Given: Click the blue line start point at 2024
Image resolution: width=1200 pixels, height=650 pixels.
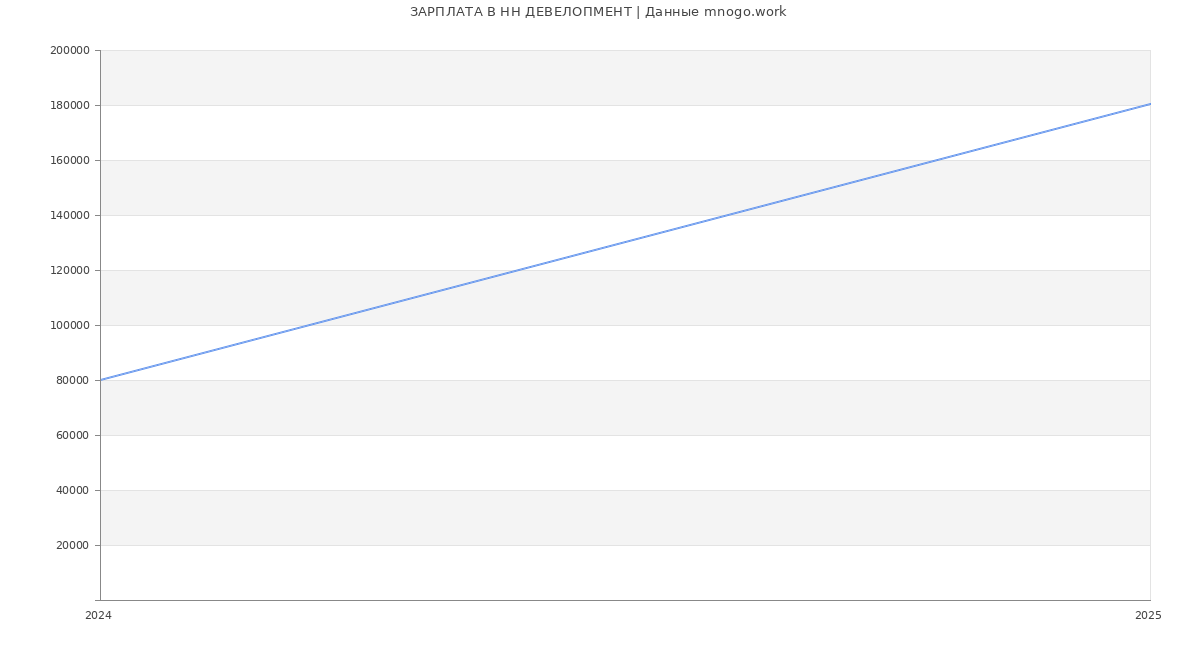Looking at the screenshot, I should [x=101, y=380].
